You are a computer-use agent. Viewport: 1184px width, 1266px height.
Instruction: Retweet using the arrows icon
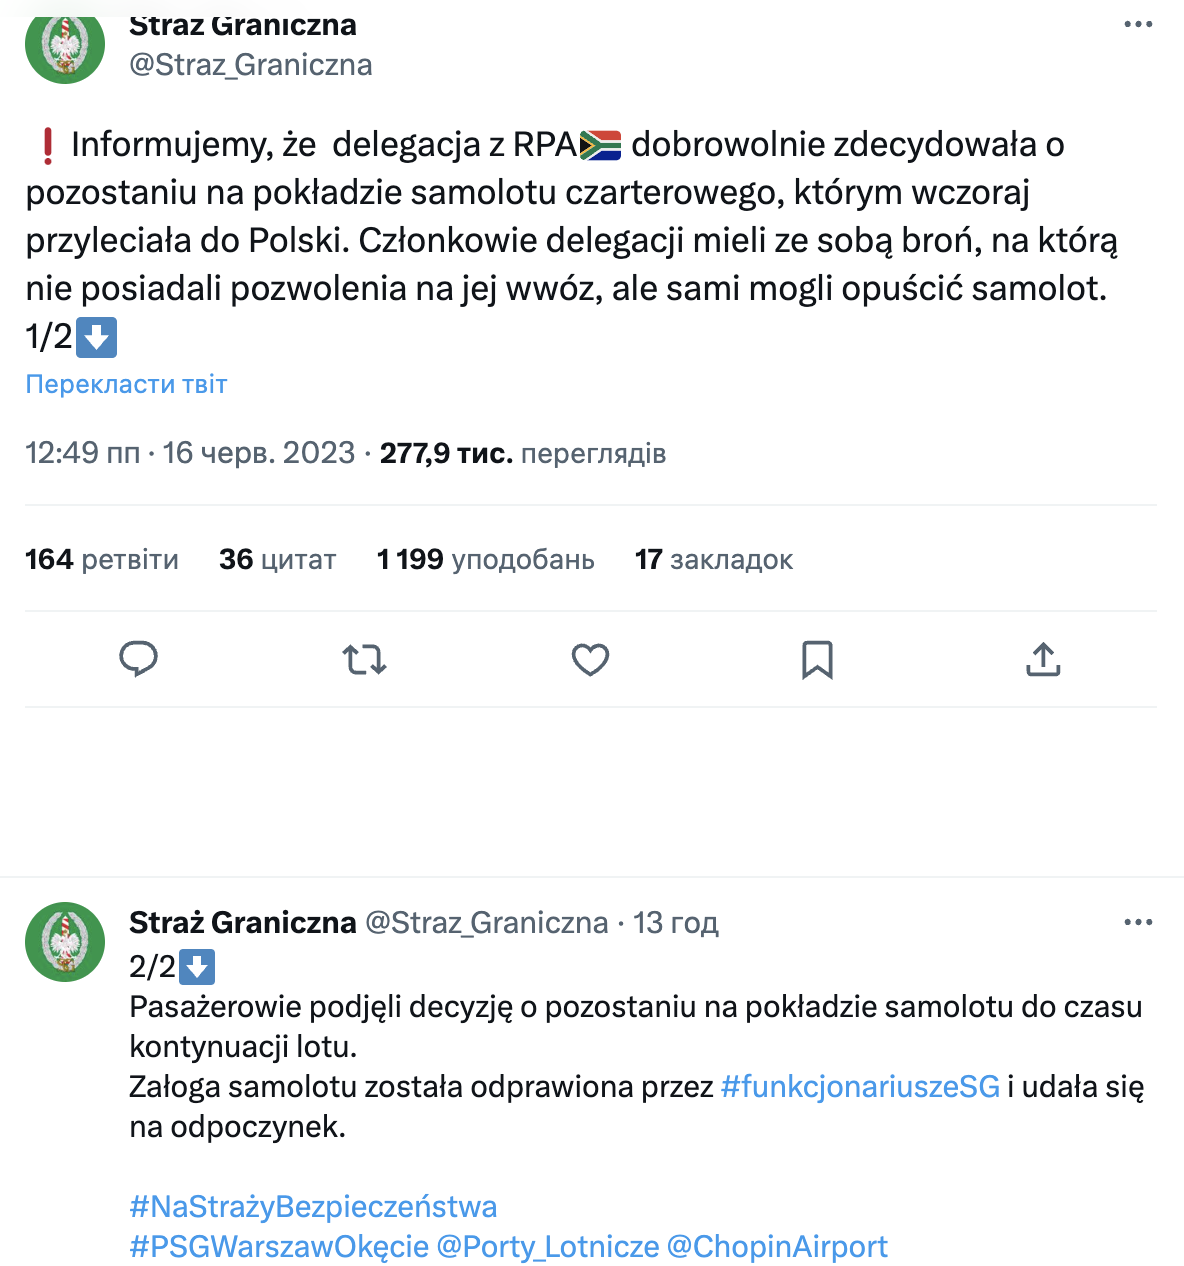point(364,660)
